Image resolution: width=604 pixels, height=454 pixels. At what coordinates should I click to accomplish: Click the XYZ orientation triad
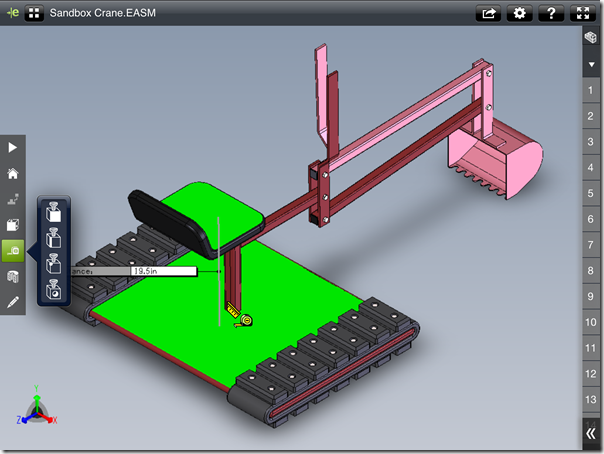[37, 407]
